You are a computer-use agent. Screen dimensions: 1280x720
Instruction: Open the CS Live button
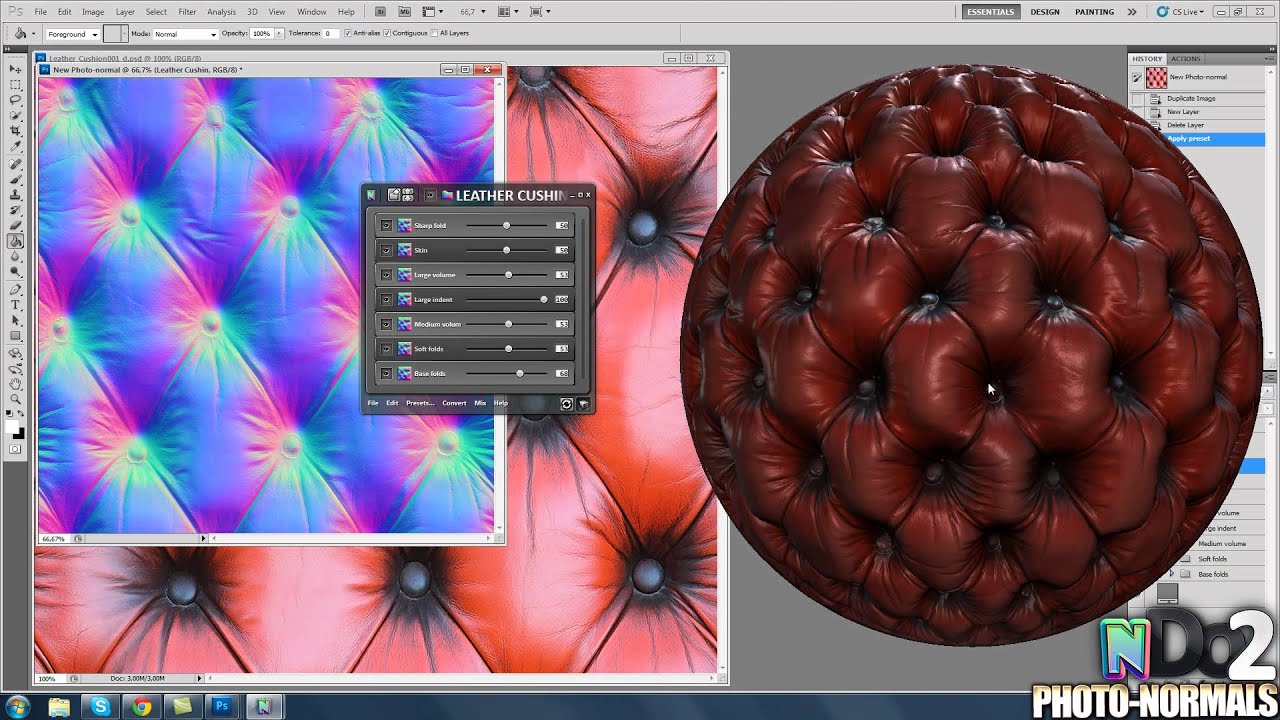(x=1180, y=12)
